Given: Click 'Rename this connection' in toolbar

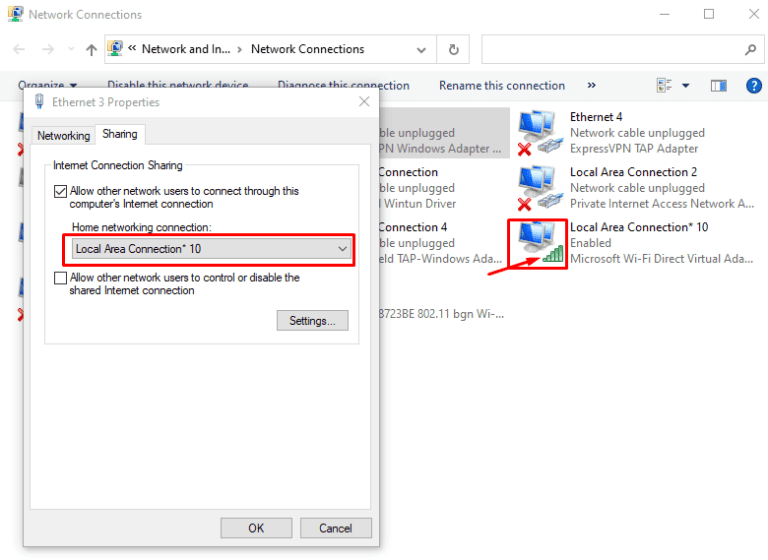Looking at the screenshot, I should (502, 86).
